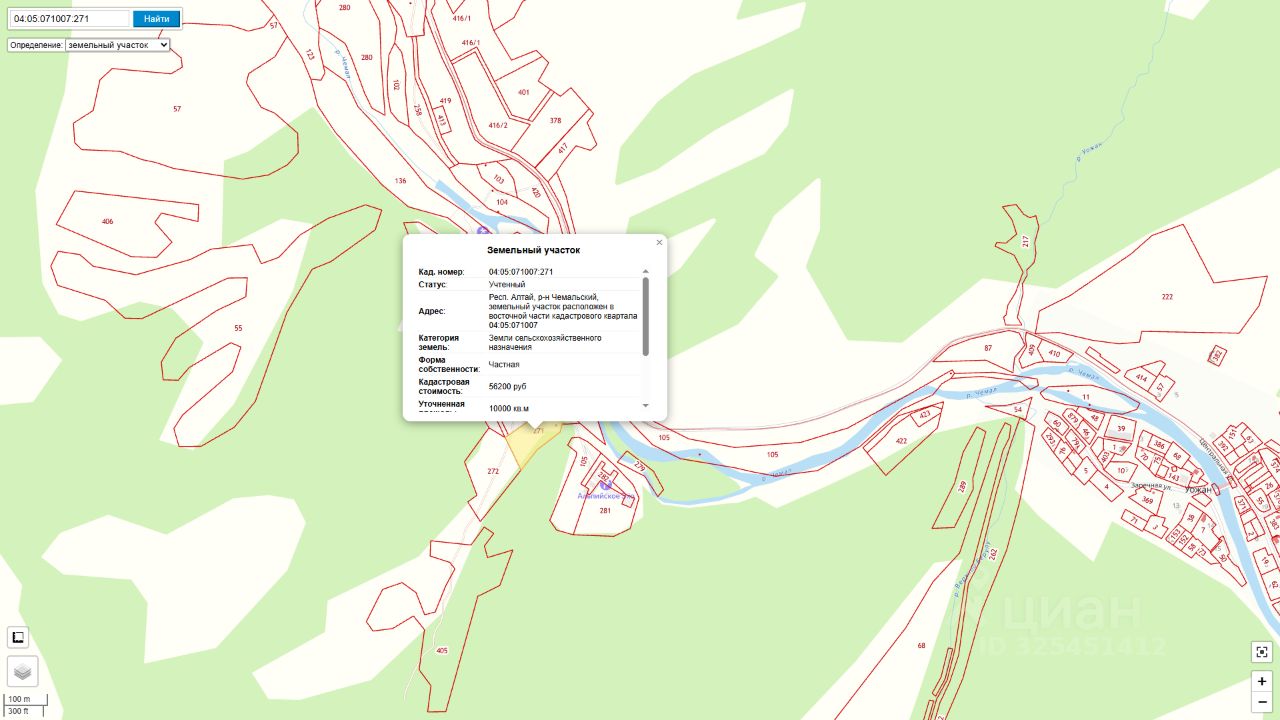Click the land category value Земли сельскохозяйственного назначения
The image size is (1280, 720).
(545, 342)
